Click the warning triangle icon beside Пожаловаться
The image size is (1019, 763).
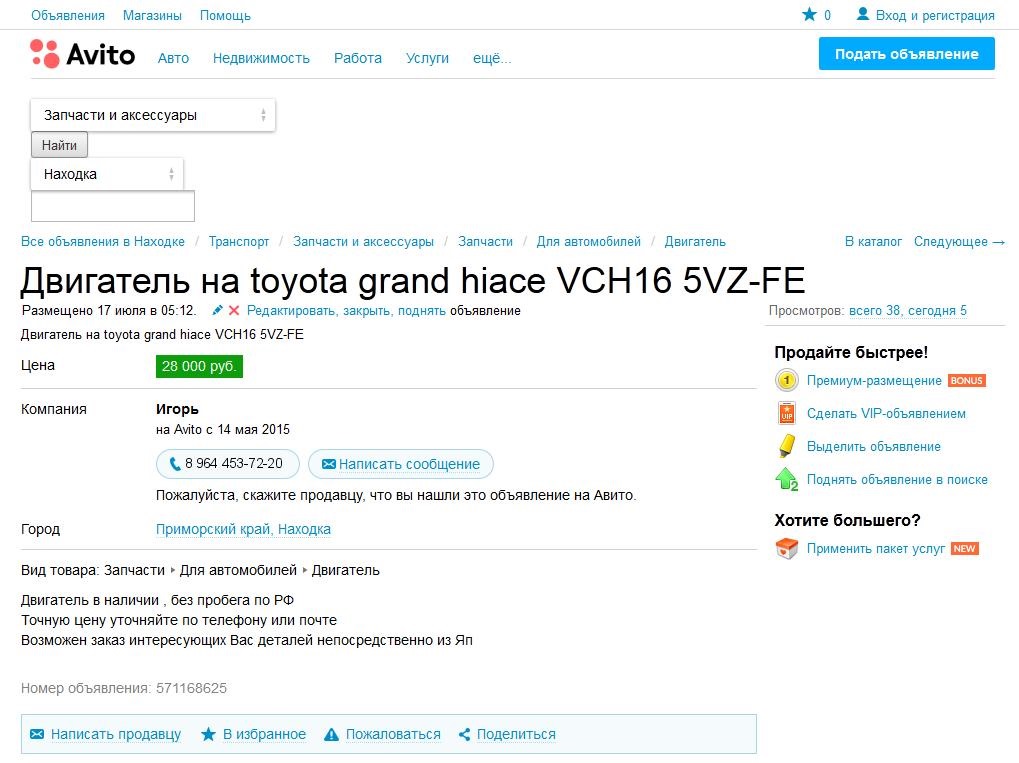331,734
